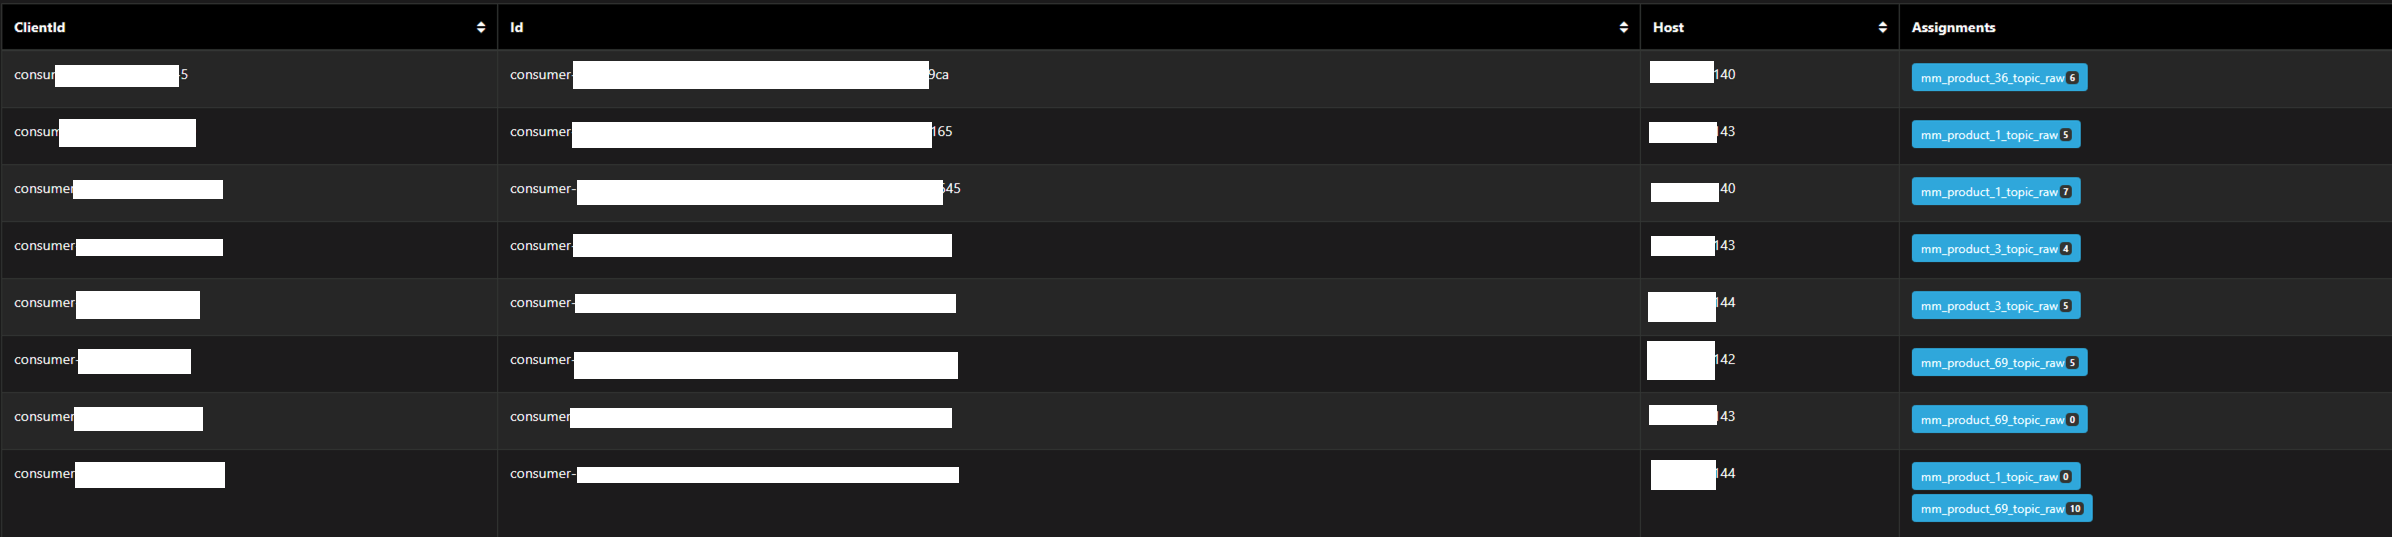Image resolution: width=2400 pixels, height=537 pixels.
Task: Click the sort arrows in Id column
Action: click(1623, 27)
